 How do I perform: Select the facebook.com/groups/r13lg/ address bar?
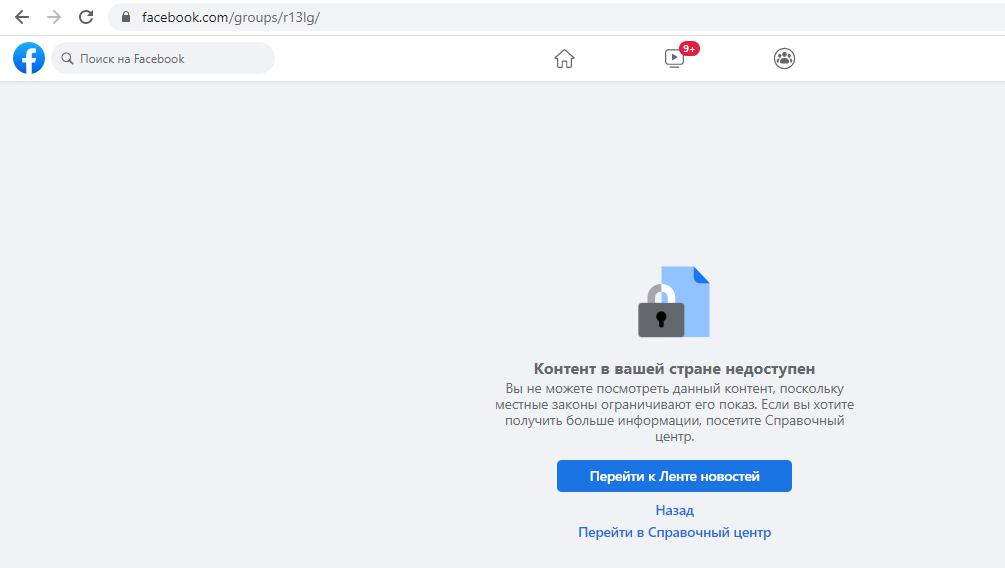click(556, 17)
